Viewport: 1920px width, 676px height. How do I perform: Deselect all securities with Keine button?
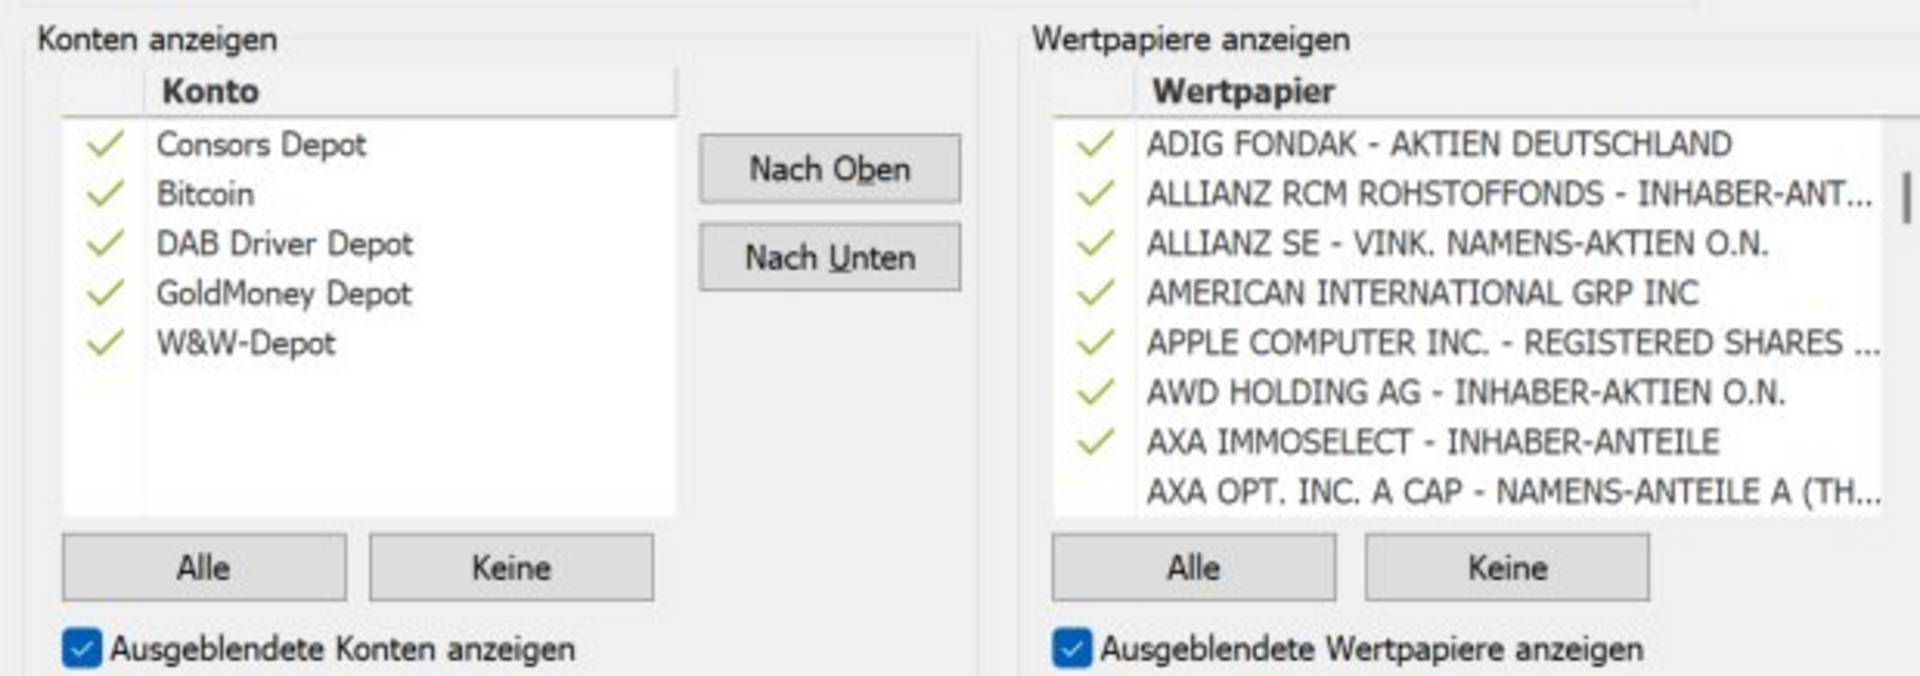1507,567
